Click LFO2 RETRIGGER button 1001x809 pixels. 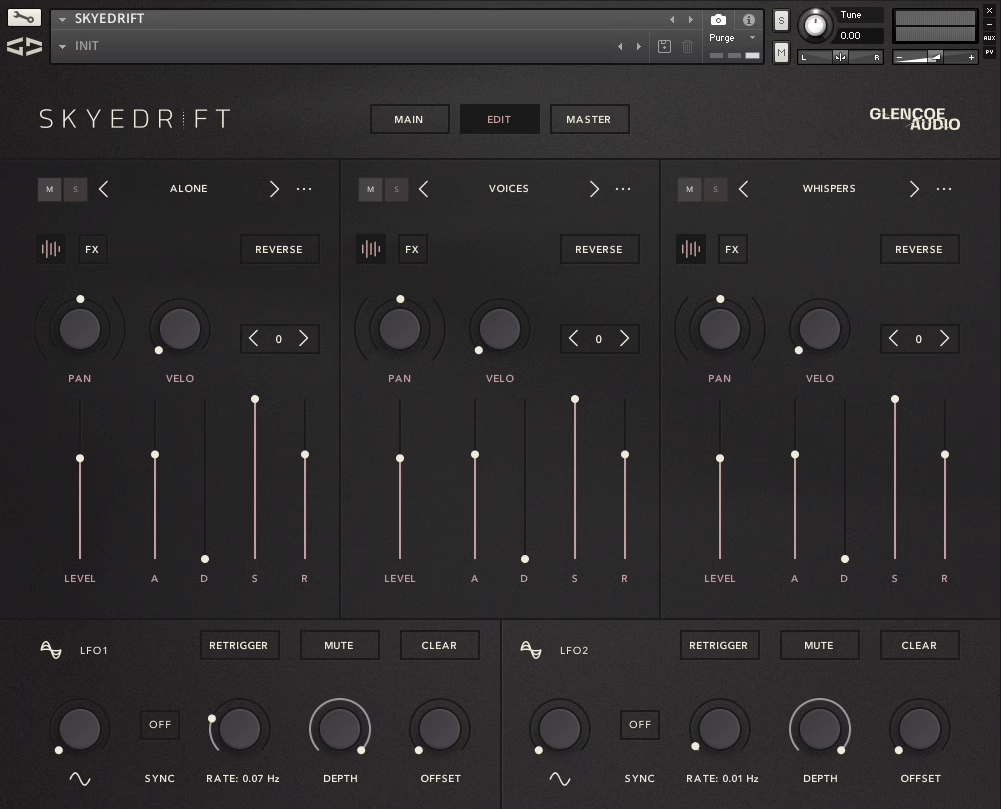[x=719, y=646]
